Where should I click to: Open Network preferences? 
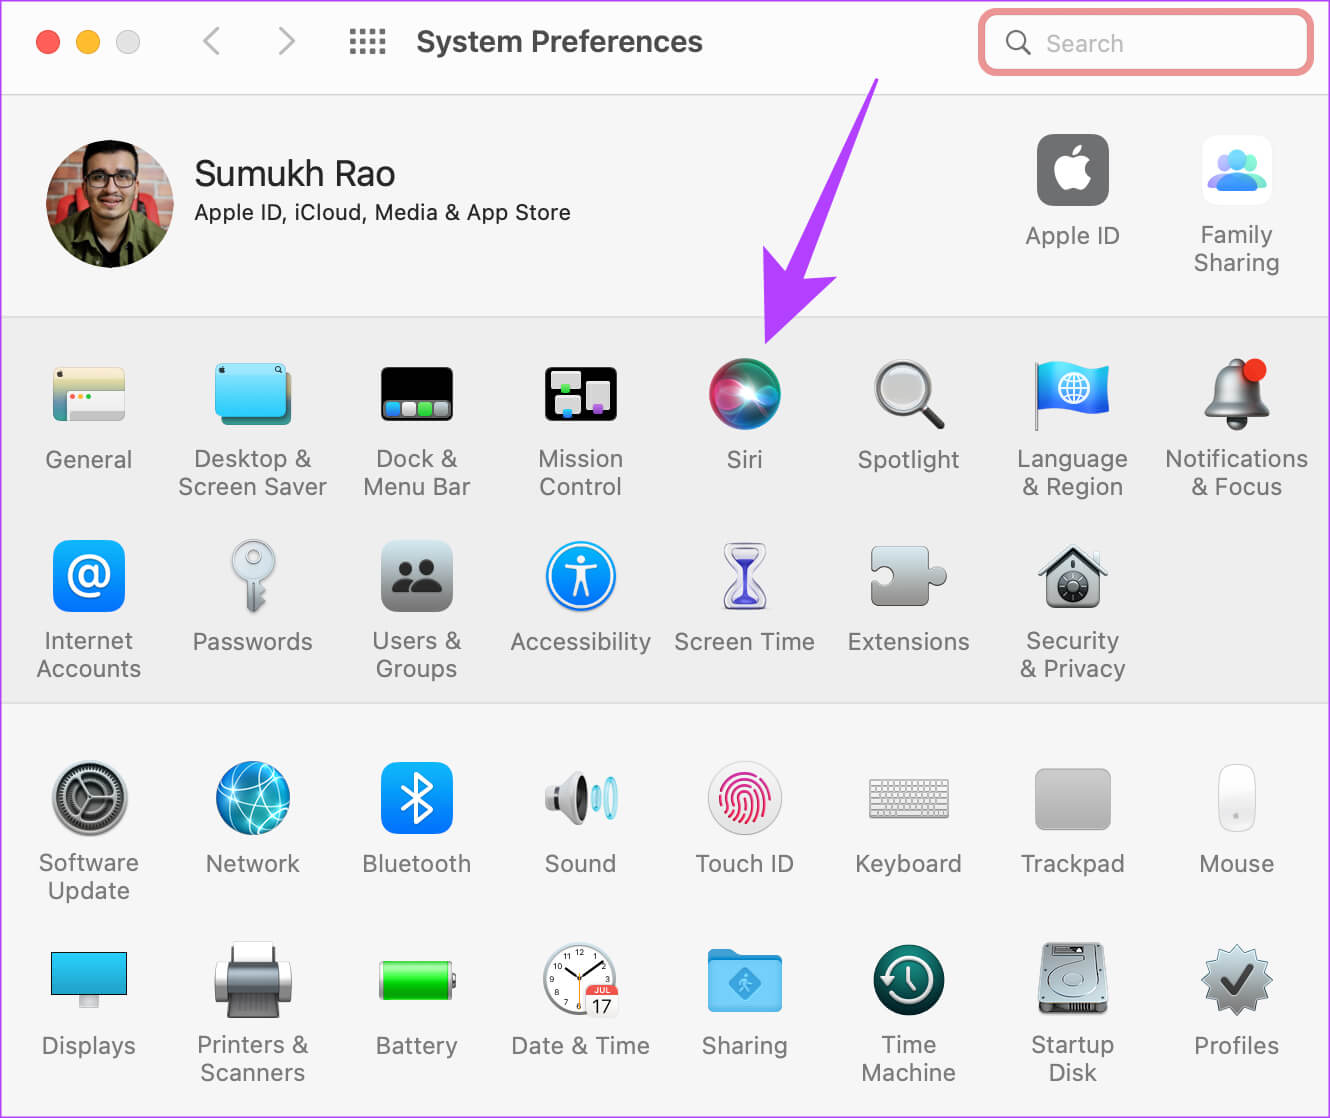(x=253, y=798)
